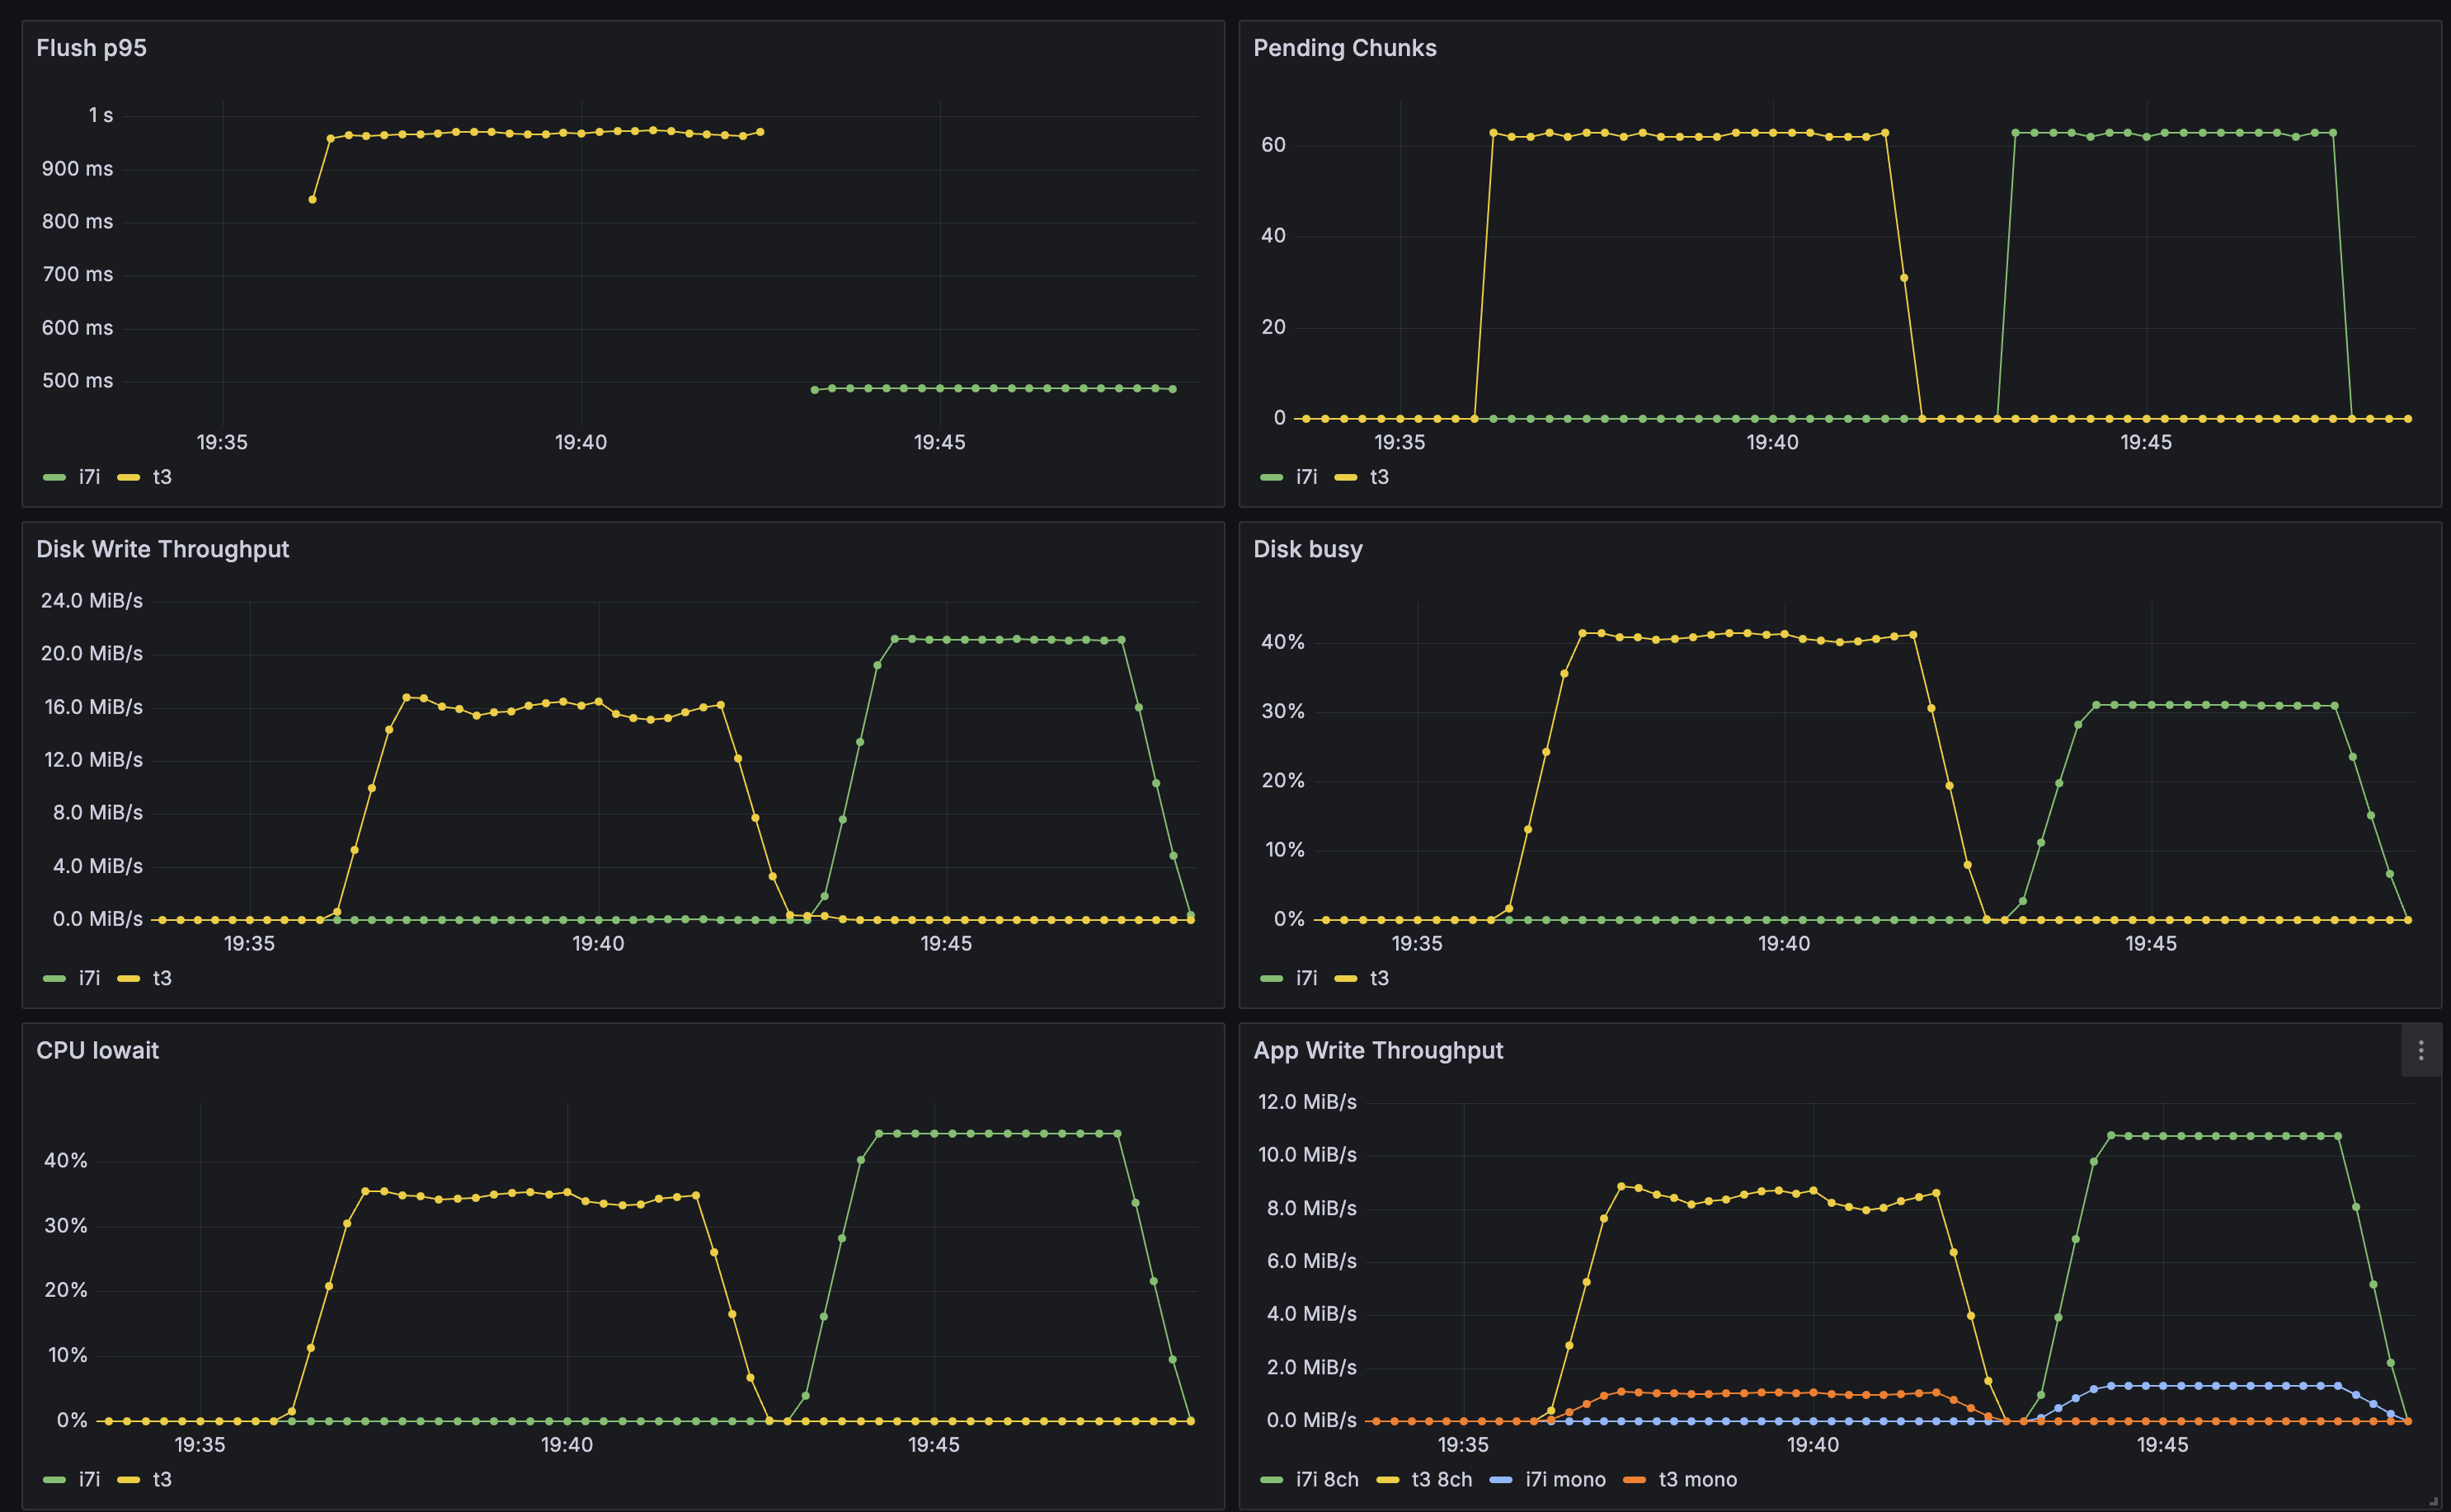The width and height of the screenshot is (2451, 1512).
Task: Open the App Write Throughput panel menu icon
Action: pyautogui.click(x=2420, y=1051)
